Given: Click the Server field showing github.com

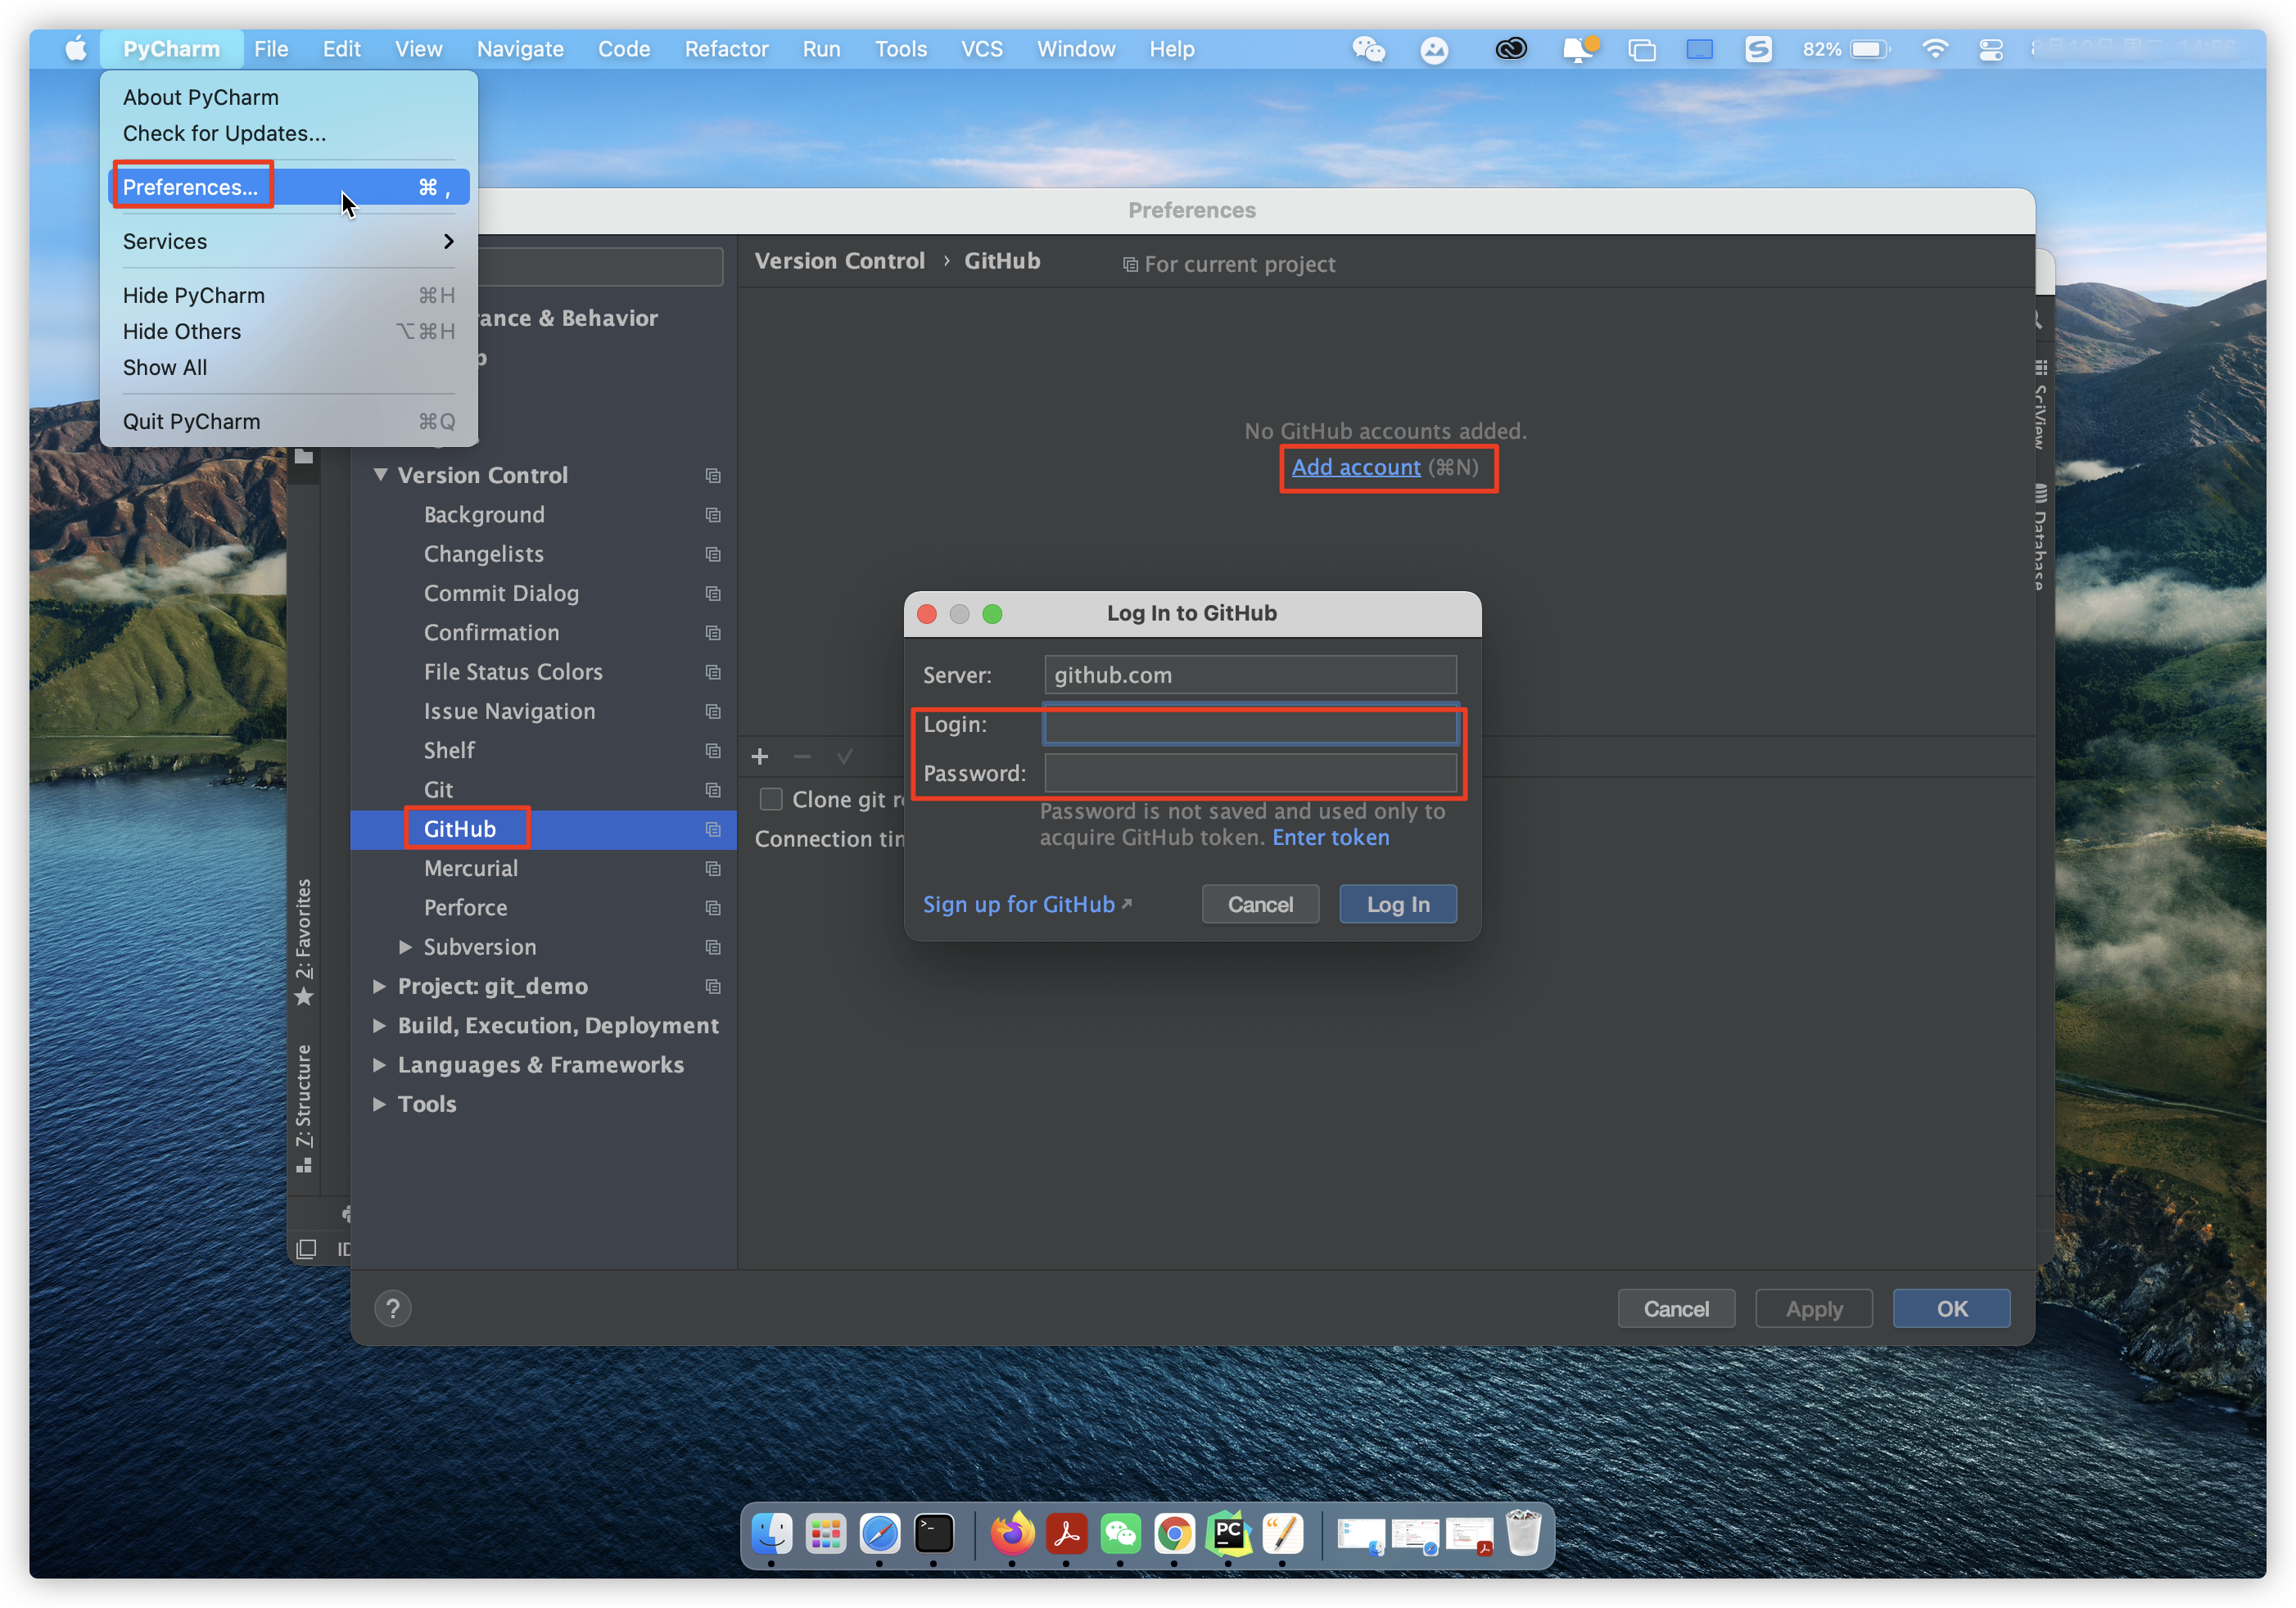Looking at the screenshot, I should coord(1250,675).
